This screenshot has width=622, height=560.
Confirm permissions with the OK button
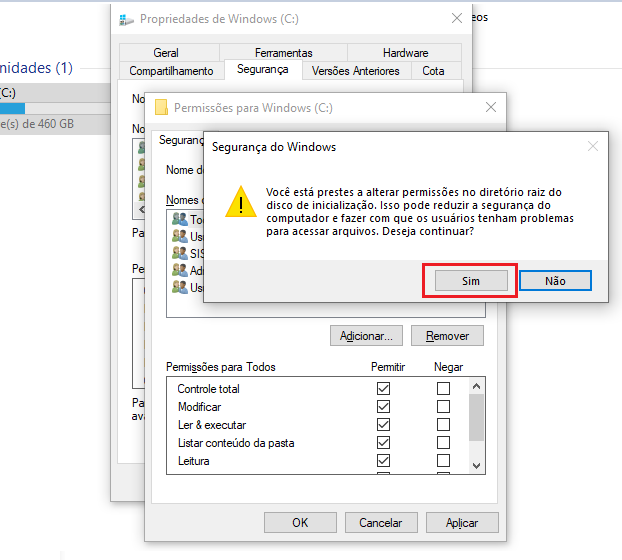(x=300, y=522)
